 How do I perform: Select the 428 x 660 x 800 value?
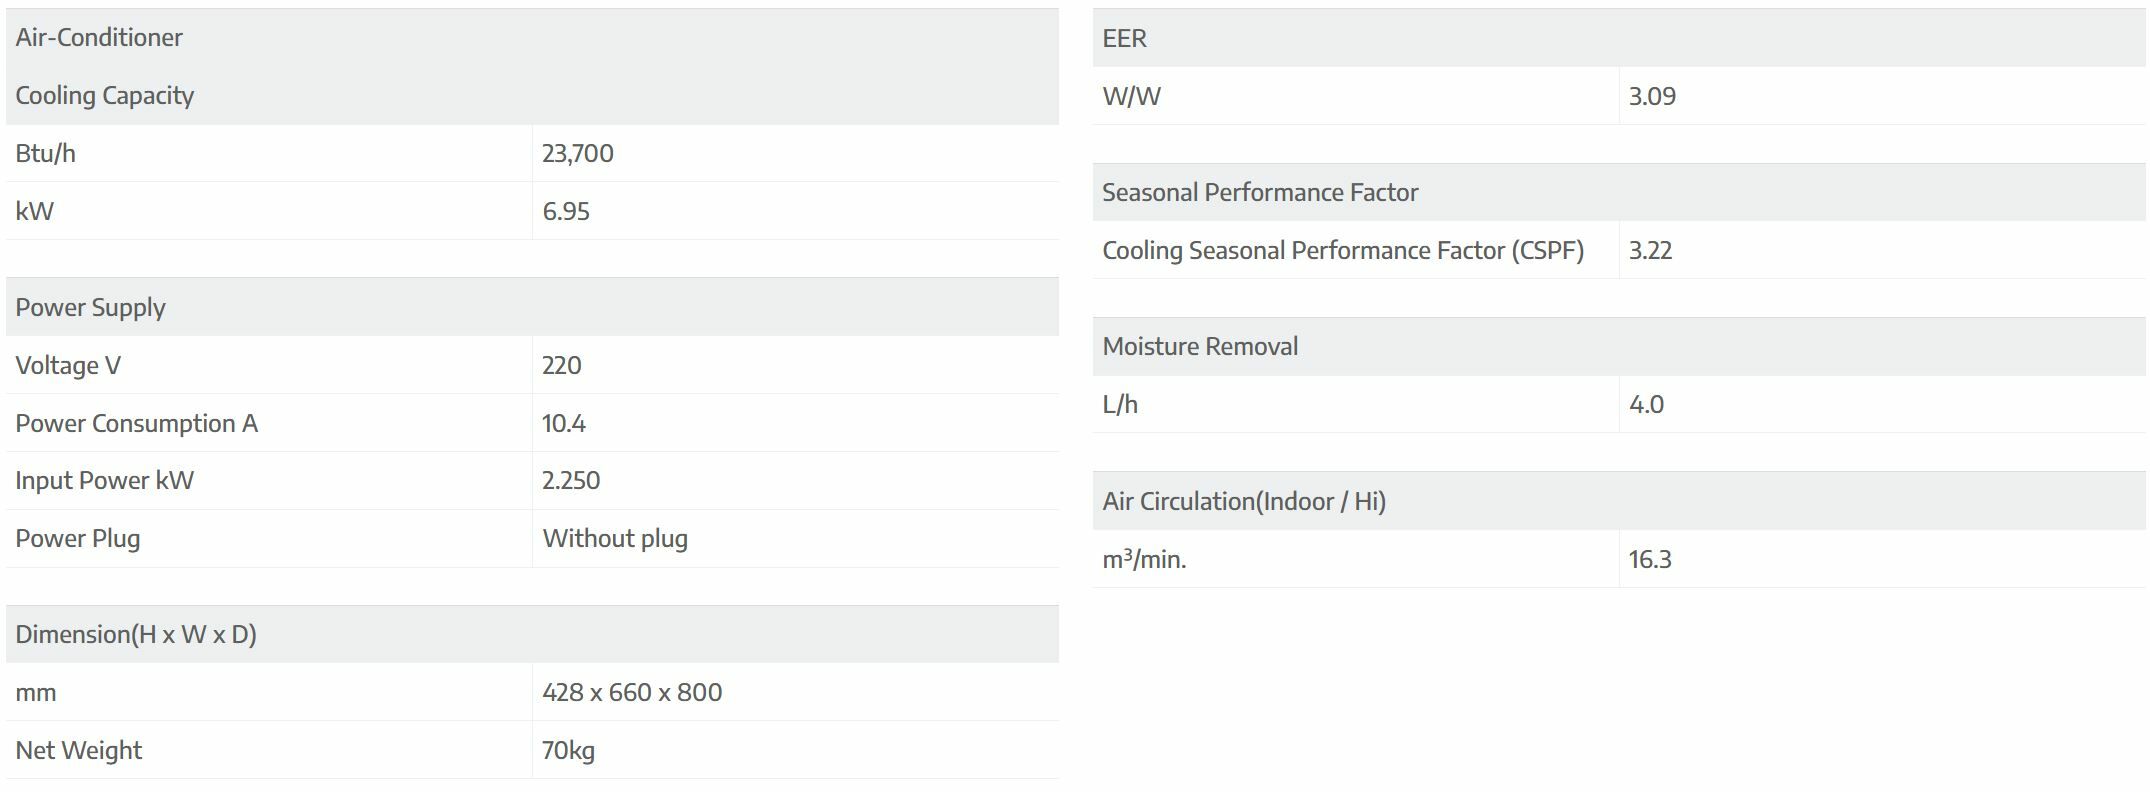[632, 693]
